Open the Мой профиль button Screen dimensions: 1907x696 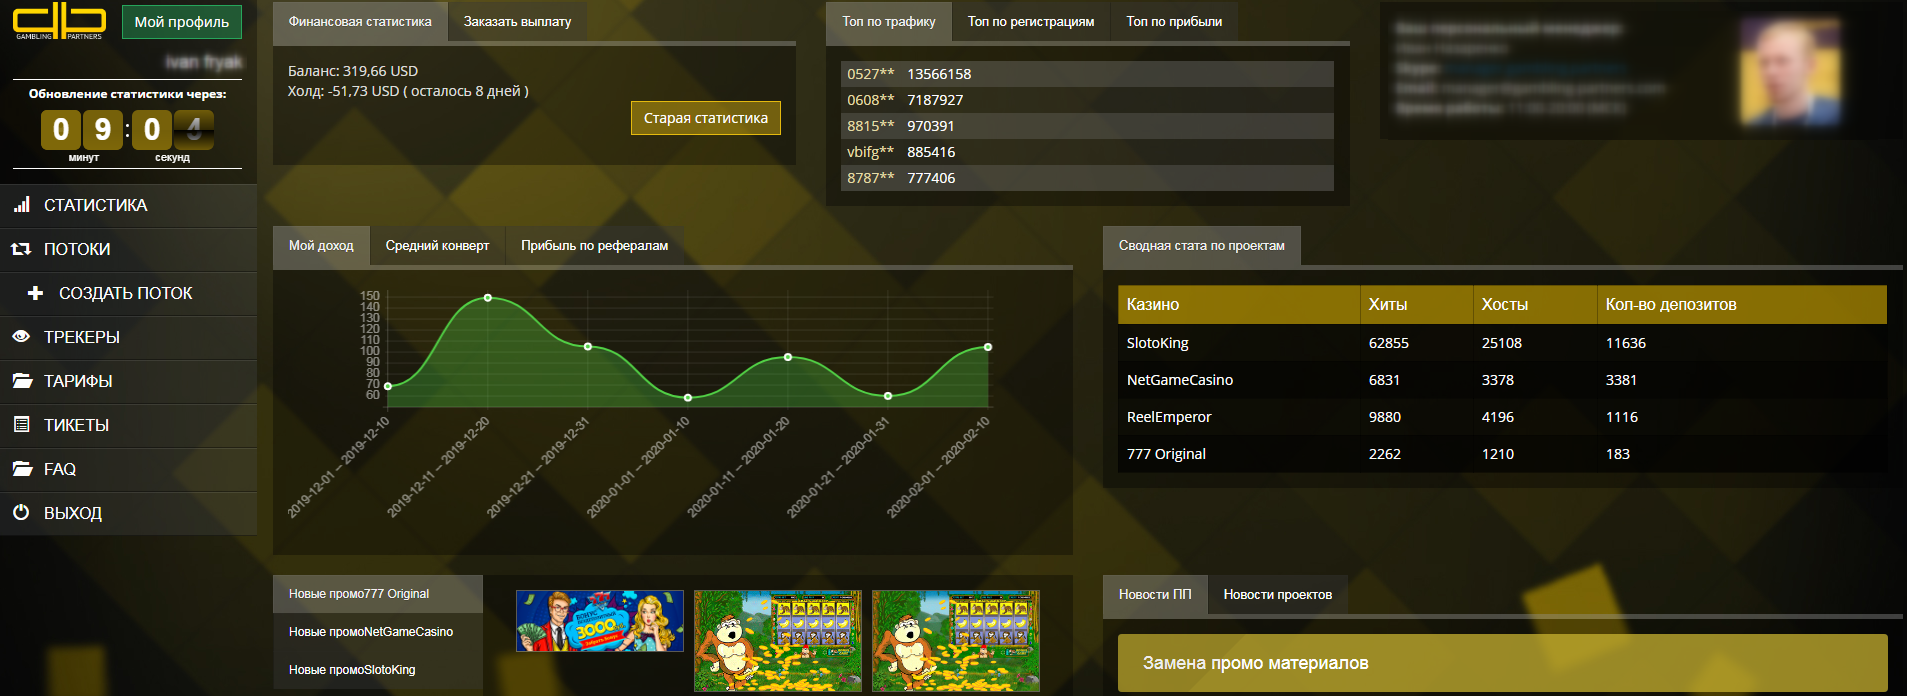(182, 22)
